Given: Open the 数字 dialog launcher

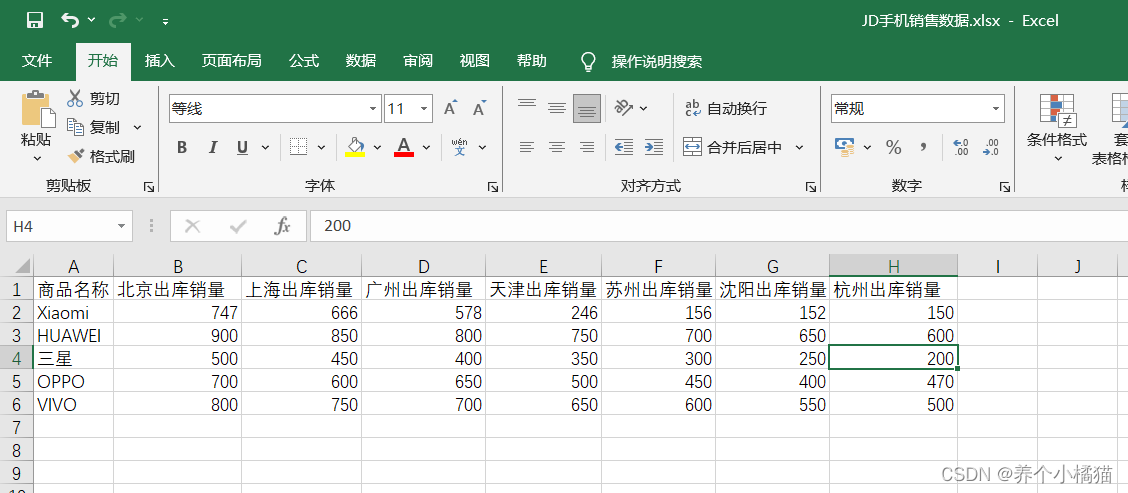Looking at the screenshot, I should (1004, 186).
